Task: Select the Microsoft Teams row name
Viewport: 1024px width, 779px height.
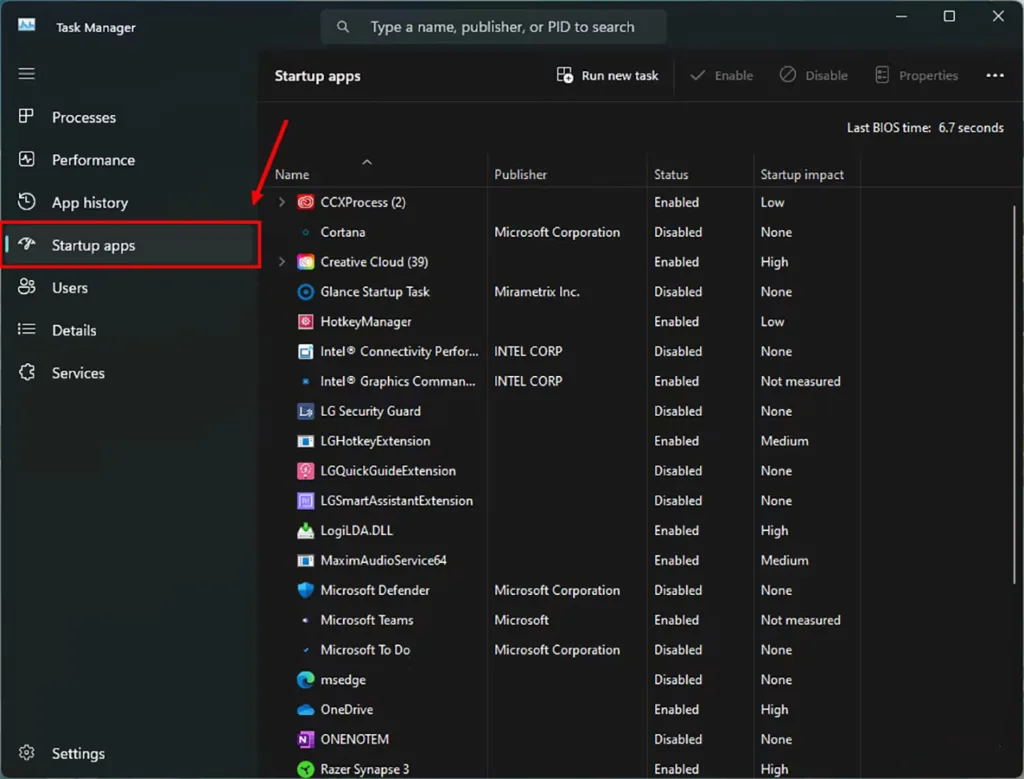Action: [x=366, y=620]
